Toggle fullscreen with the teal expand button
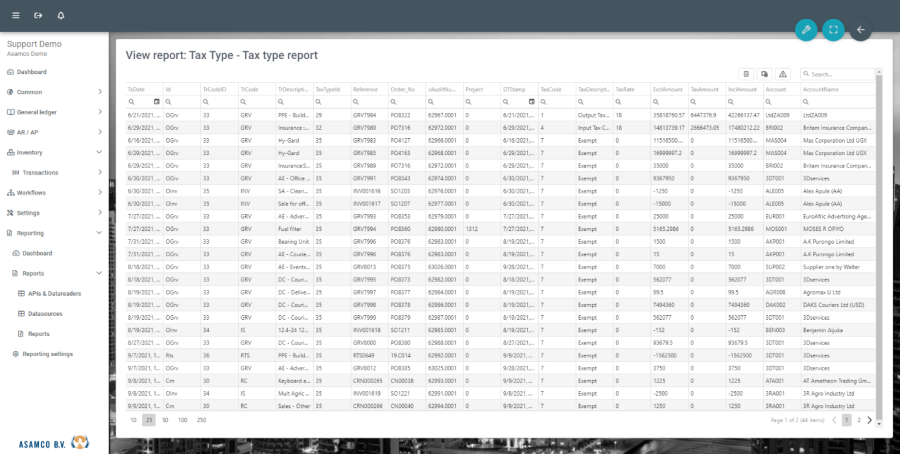900x454 pixels. (x=834, y=30)
